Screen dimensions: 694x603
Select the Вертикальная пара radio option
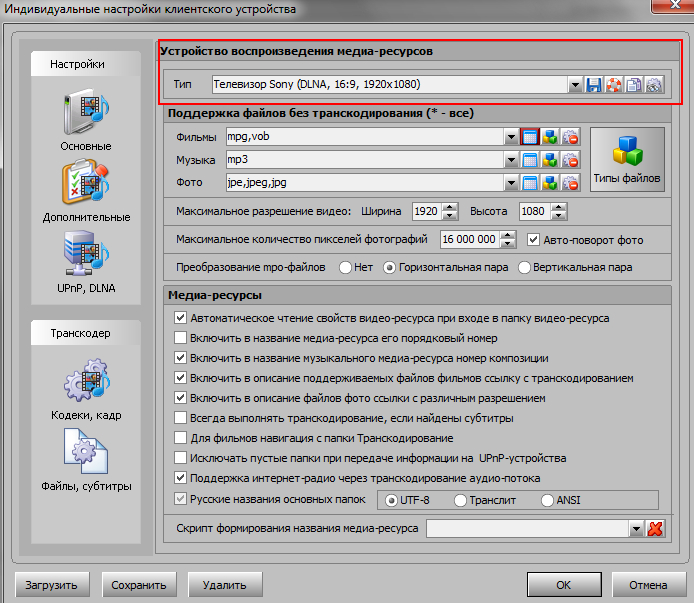[x=525, y=268]
